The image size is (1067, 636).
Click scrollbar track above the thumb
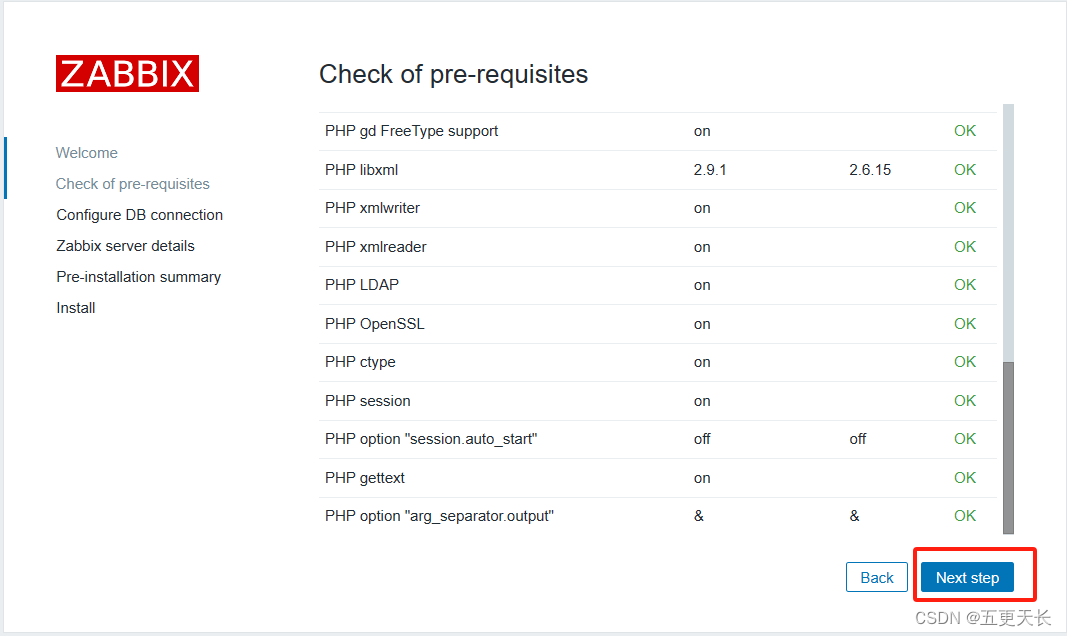tap(1008, 230)
